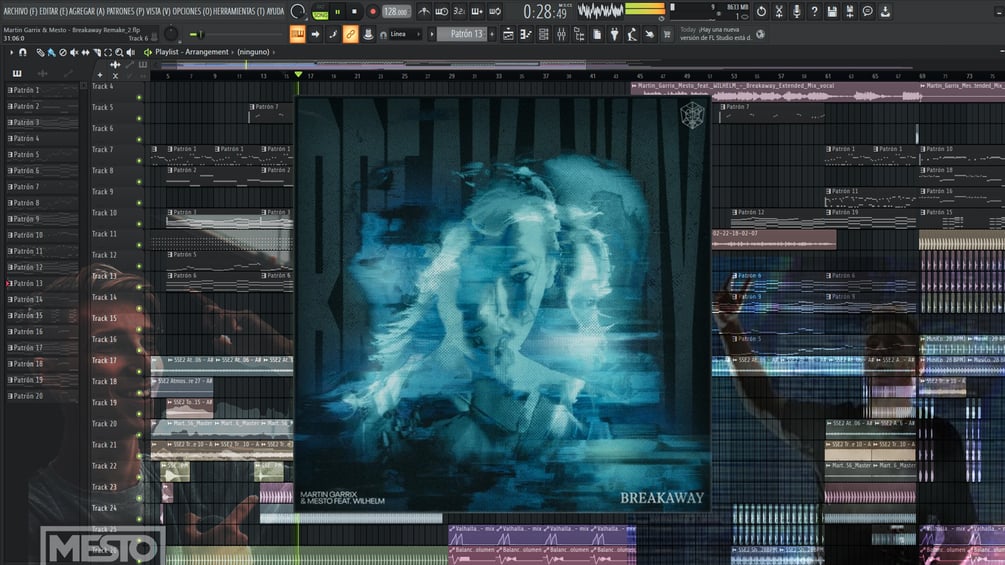Click the oscilloscope waveform display
This screenshot has width=1005, height=565.
600,11
